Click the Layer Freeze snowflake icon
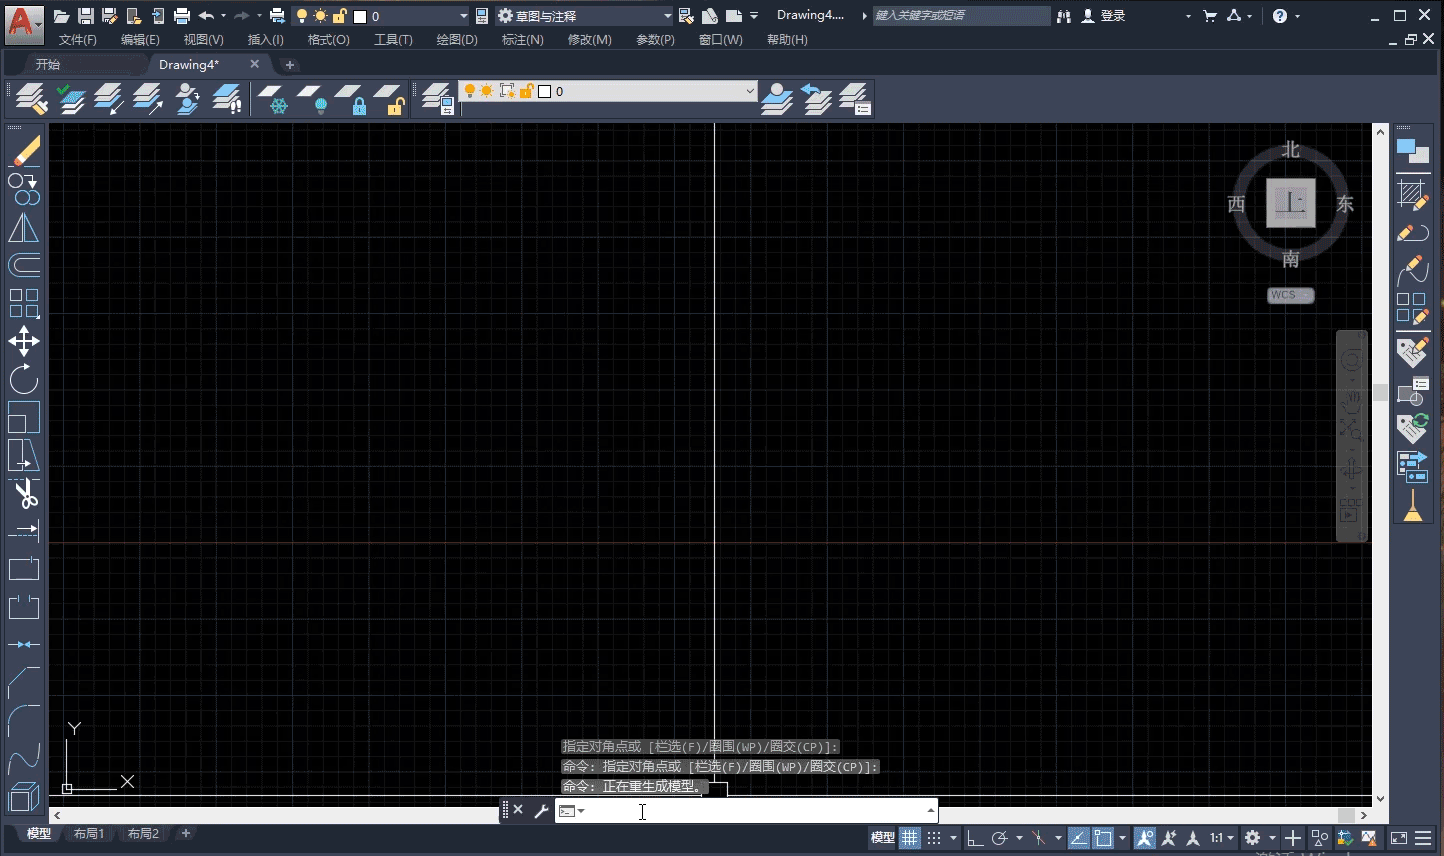The image size is (1444, 856). (273, 99)
